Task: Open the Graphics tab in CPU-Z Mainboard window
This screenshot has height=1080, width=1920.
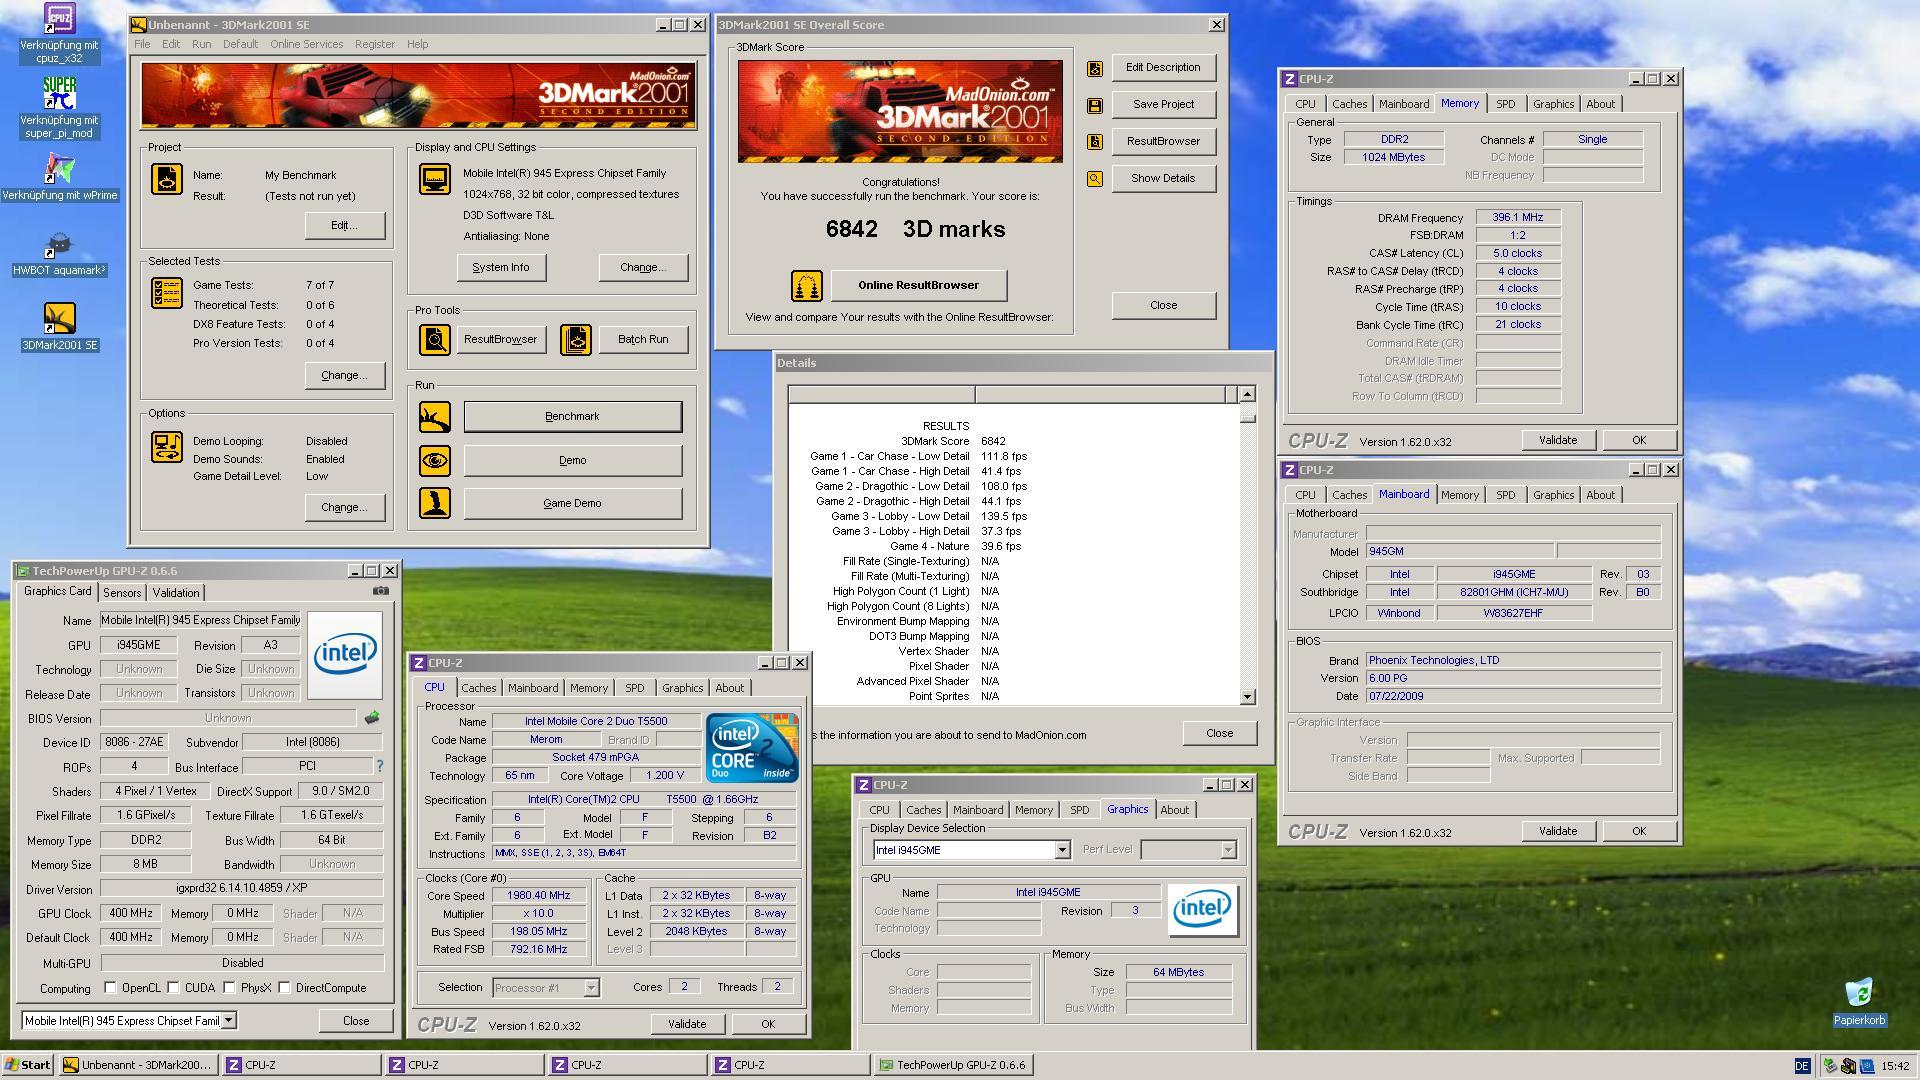Action: tap(1553, 495)
